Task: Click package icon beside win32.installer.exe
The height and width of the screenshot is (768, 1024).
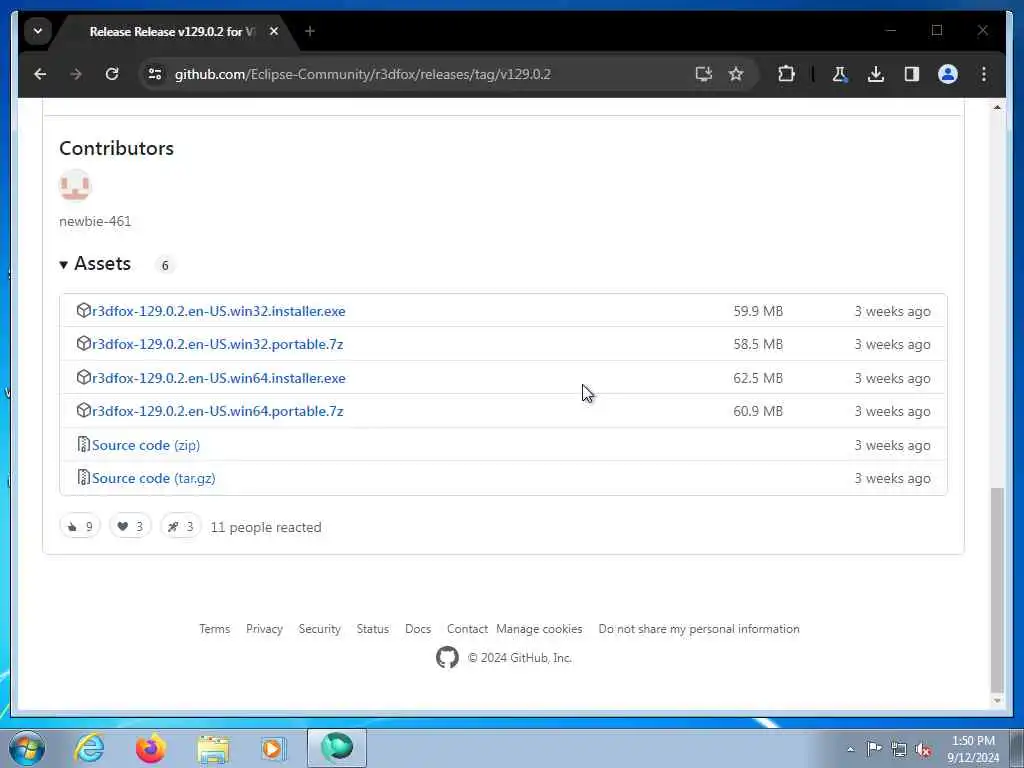Action: coord(83,310)
